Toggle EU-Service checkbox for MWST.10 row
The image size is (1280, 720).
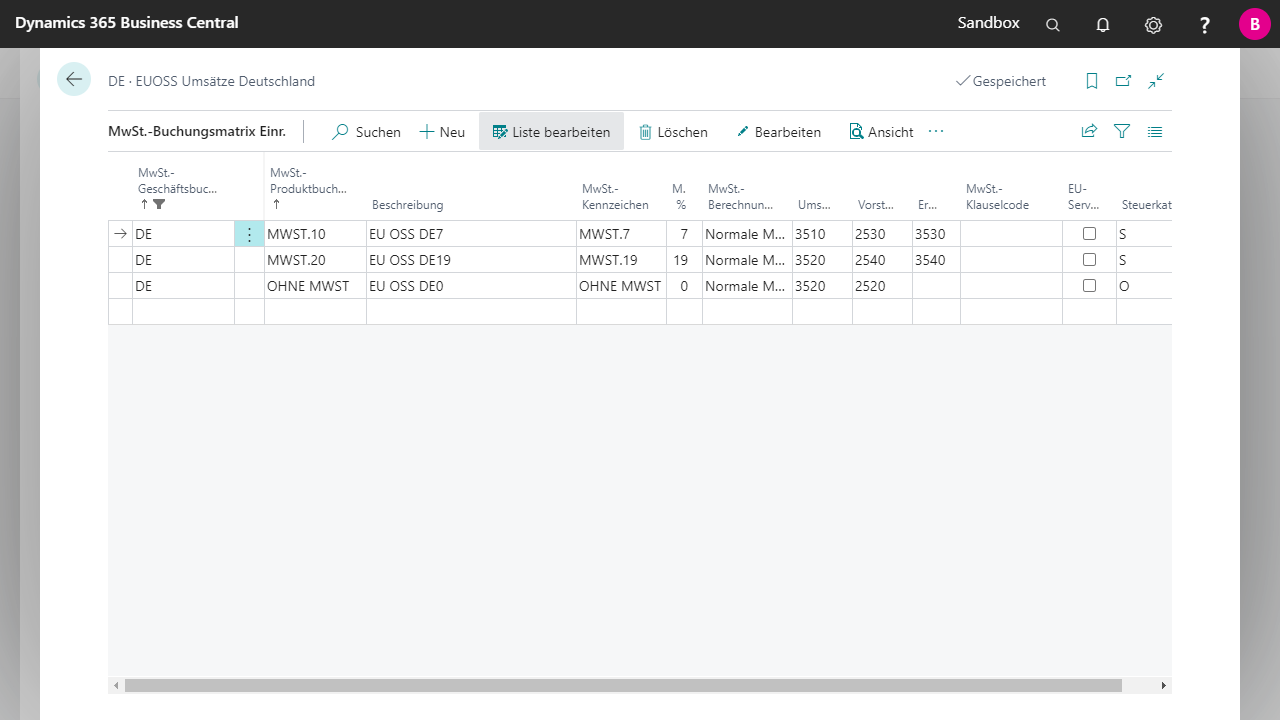pyautogui.click(x=1089, y=233)
